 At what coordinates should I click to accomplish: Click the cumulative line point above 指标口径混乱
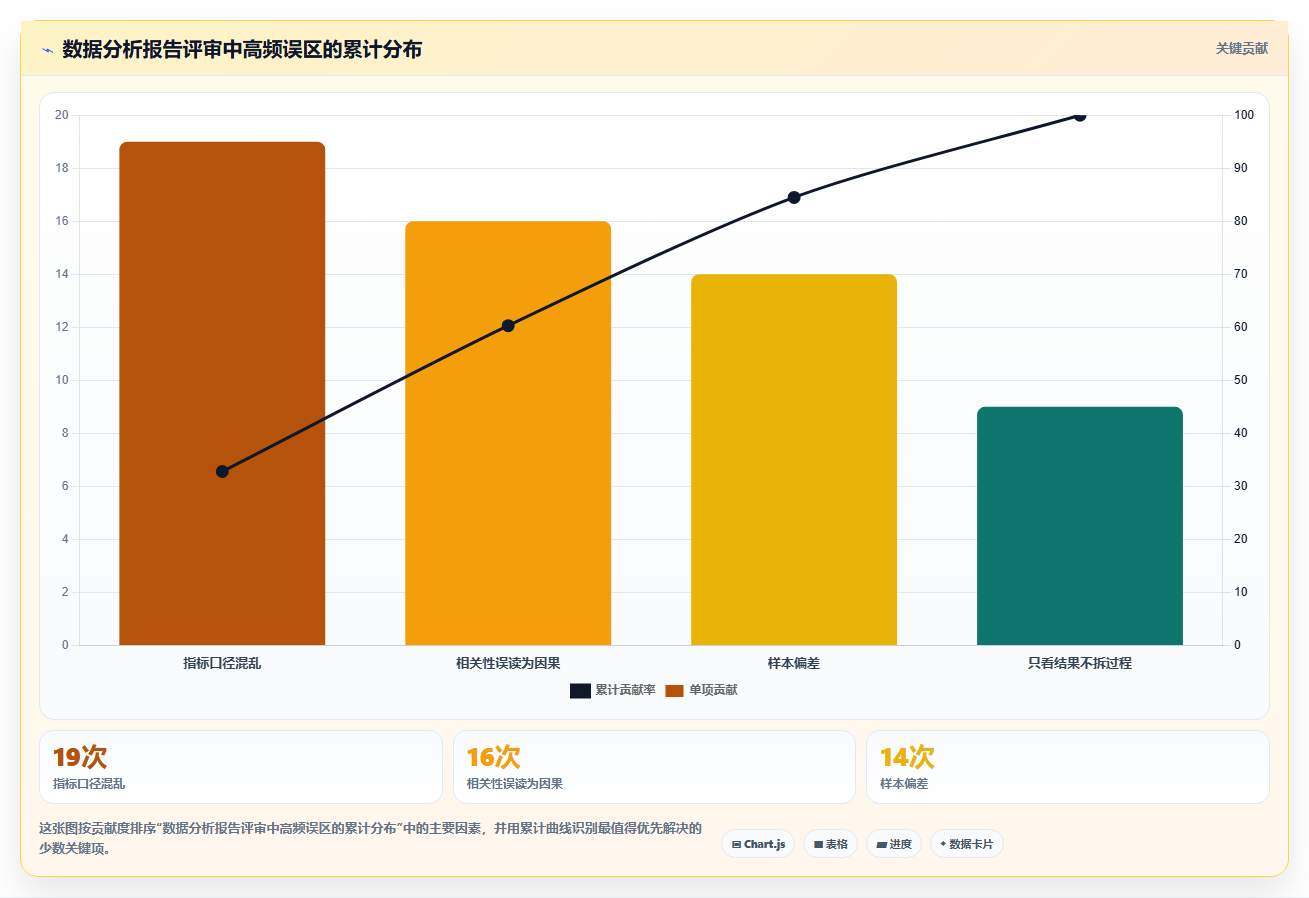tap(222, 471)
